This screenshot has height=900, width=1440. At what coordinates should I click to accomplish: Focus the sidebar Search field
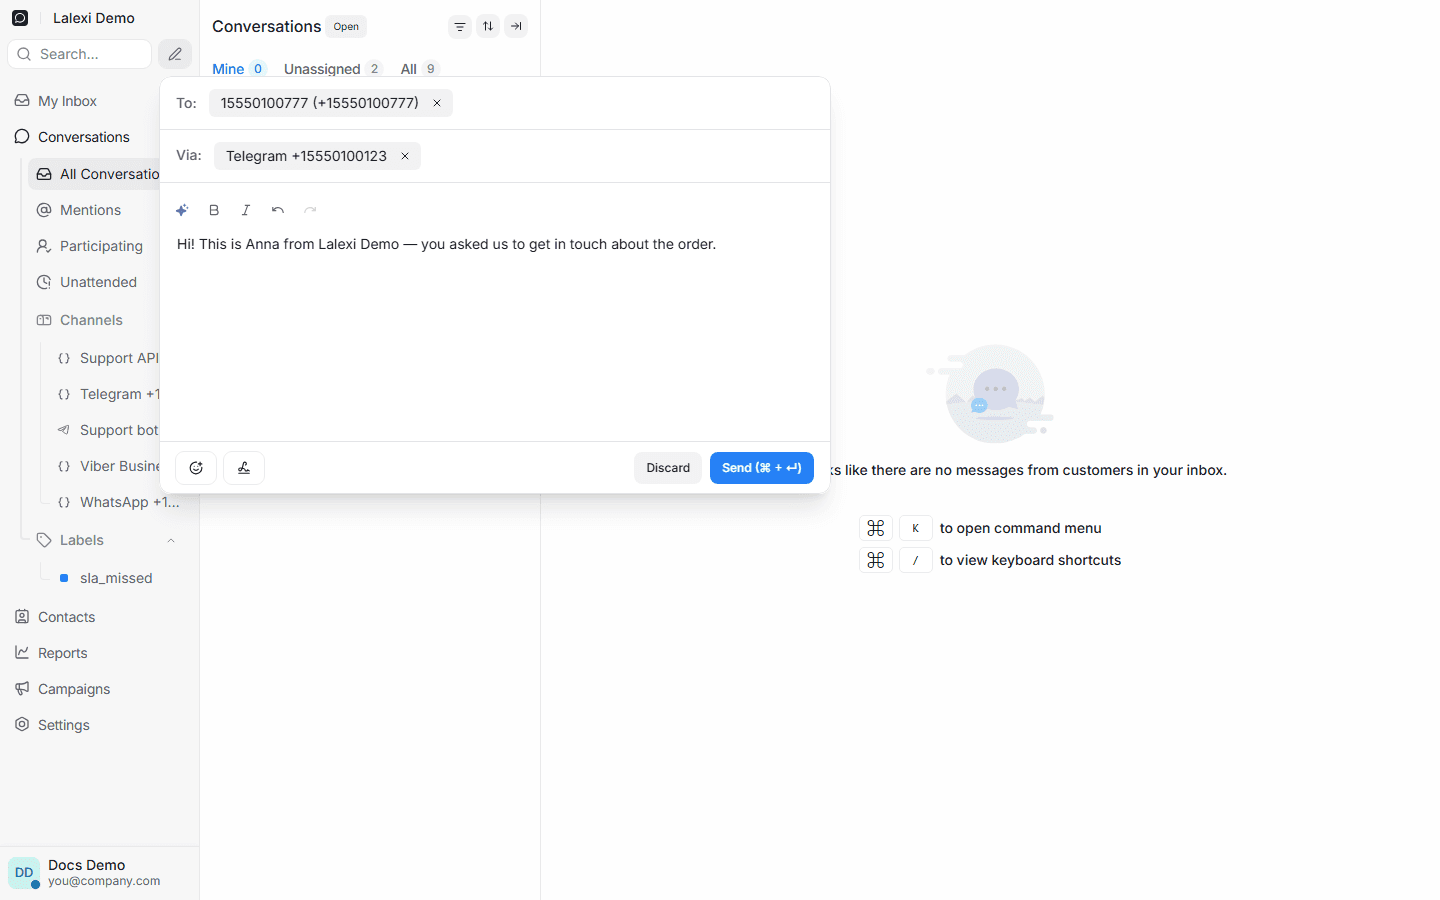coord(80,54)
